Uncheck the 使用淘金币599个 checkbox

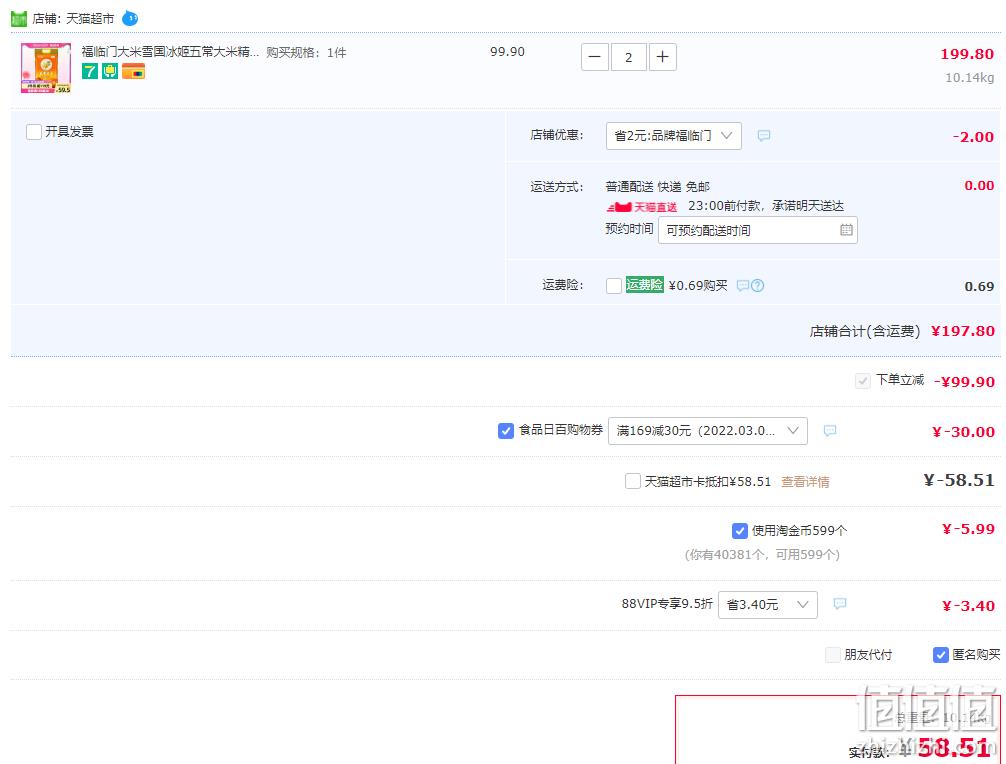click(x=740, y=531)
